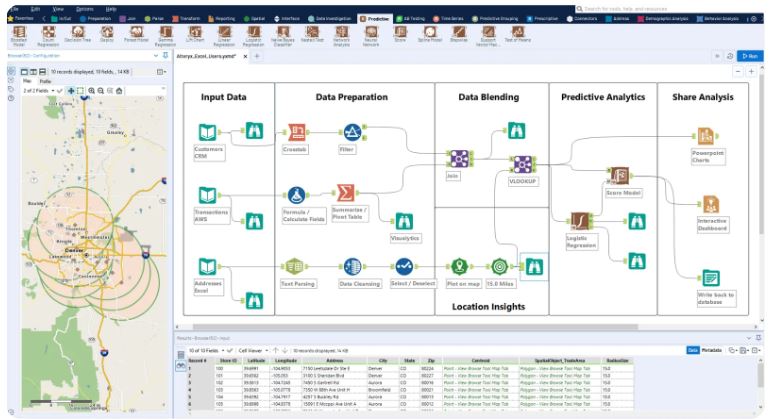Image resolution: width=770 pixels, height=419 pixels.
Task: Zoom out canvas with minus button
Action: tap(738, 72)
